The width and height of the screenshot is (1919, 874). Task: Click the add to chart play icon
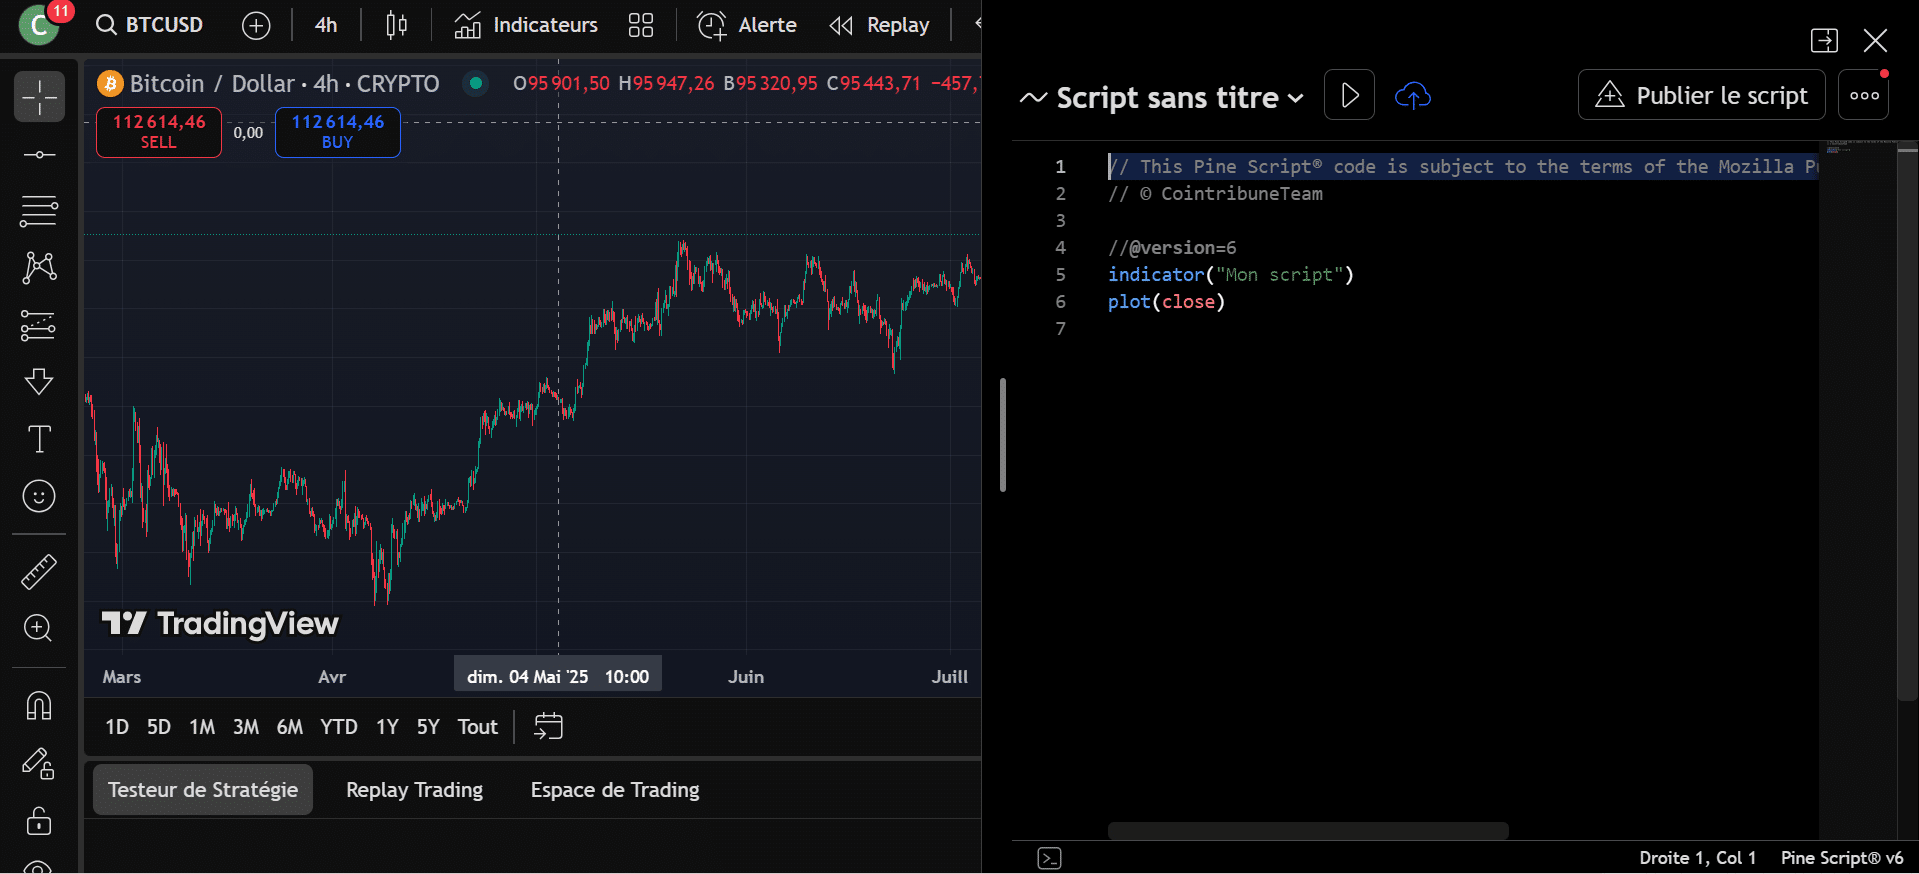[x=1349, y=96]
